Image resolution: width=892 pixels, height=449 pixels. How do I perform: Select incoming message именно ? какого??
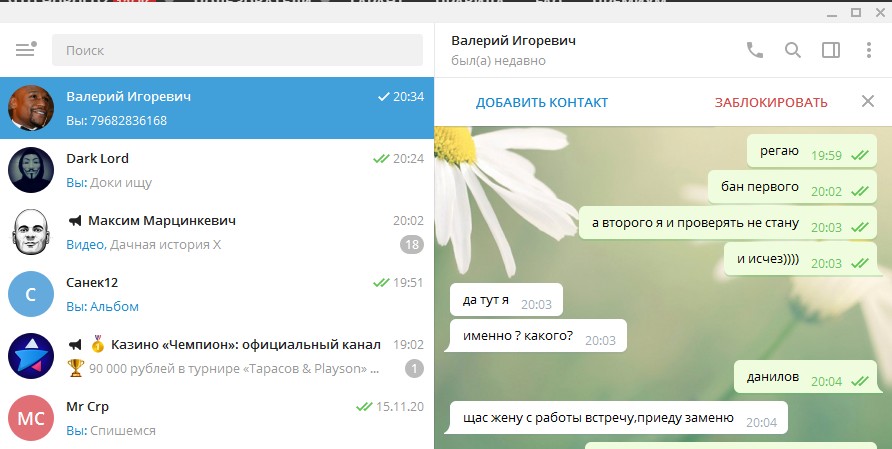(538, 336)
